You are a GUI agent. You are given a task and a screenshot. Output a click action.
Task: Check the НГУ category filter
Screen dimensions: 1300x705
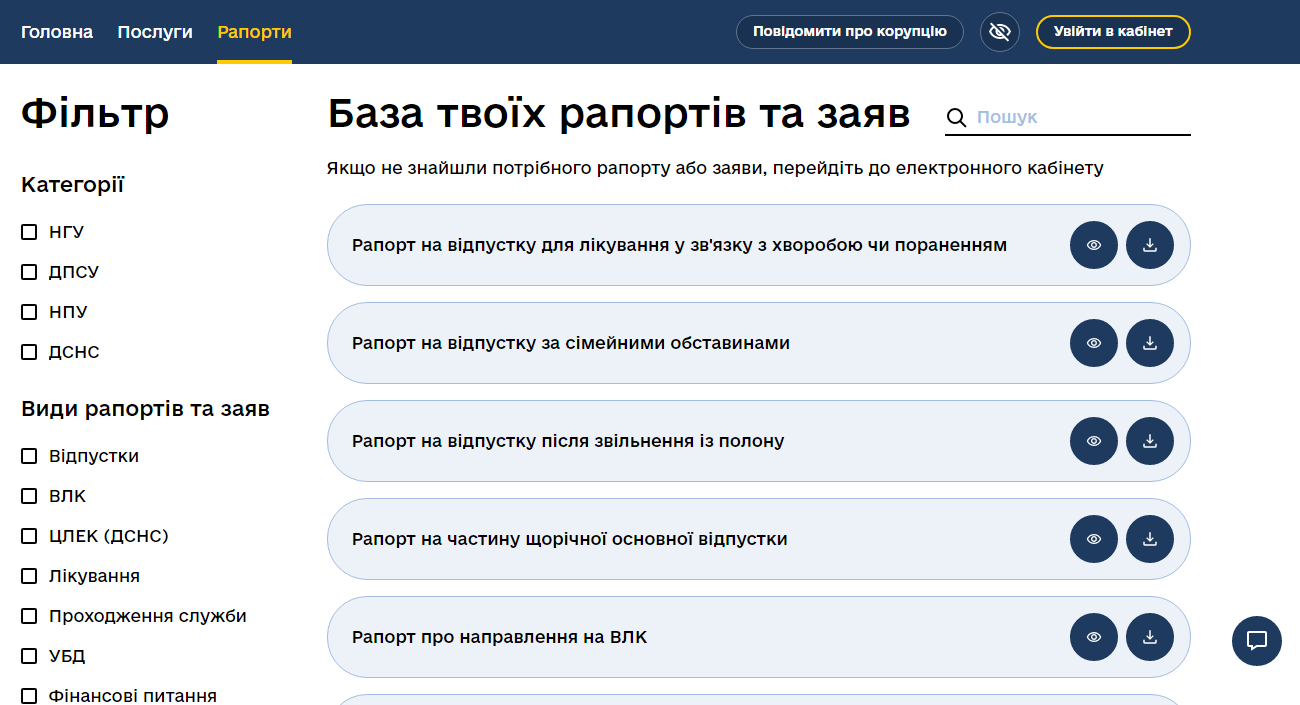click(29, 232)
